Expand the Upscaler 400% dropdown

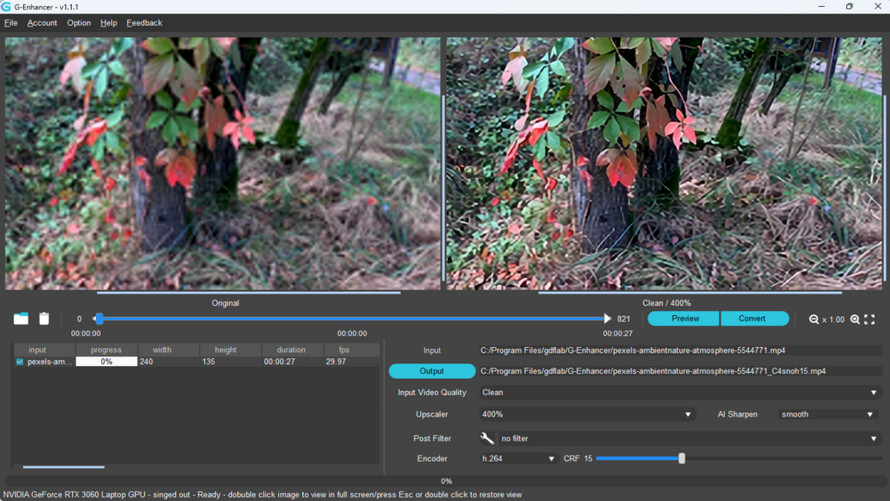[586, 414]
